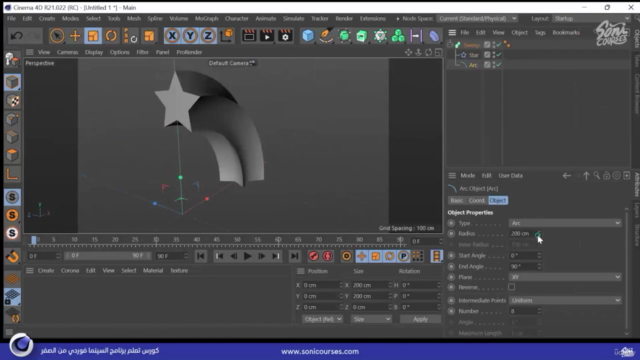The image size is (640, 360).
Task: Open the Plane XY dropdown
Action: (x=565, y=277)
